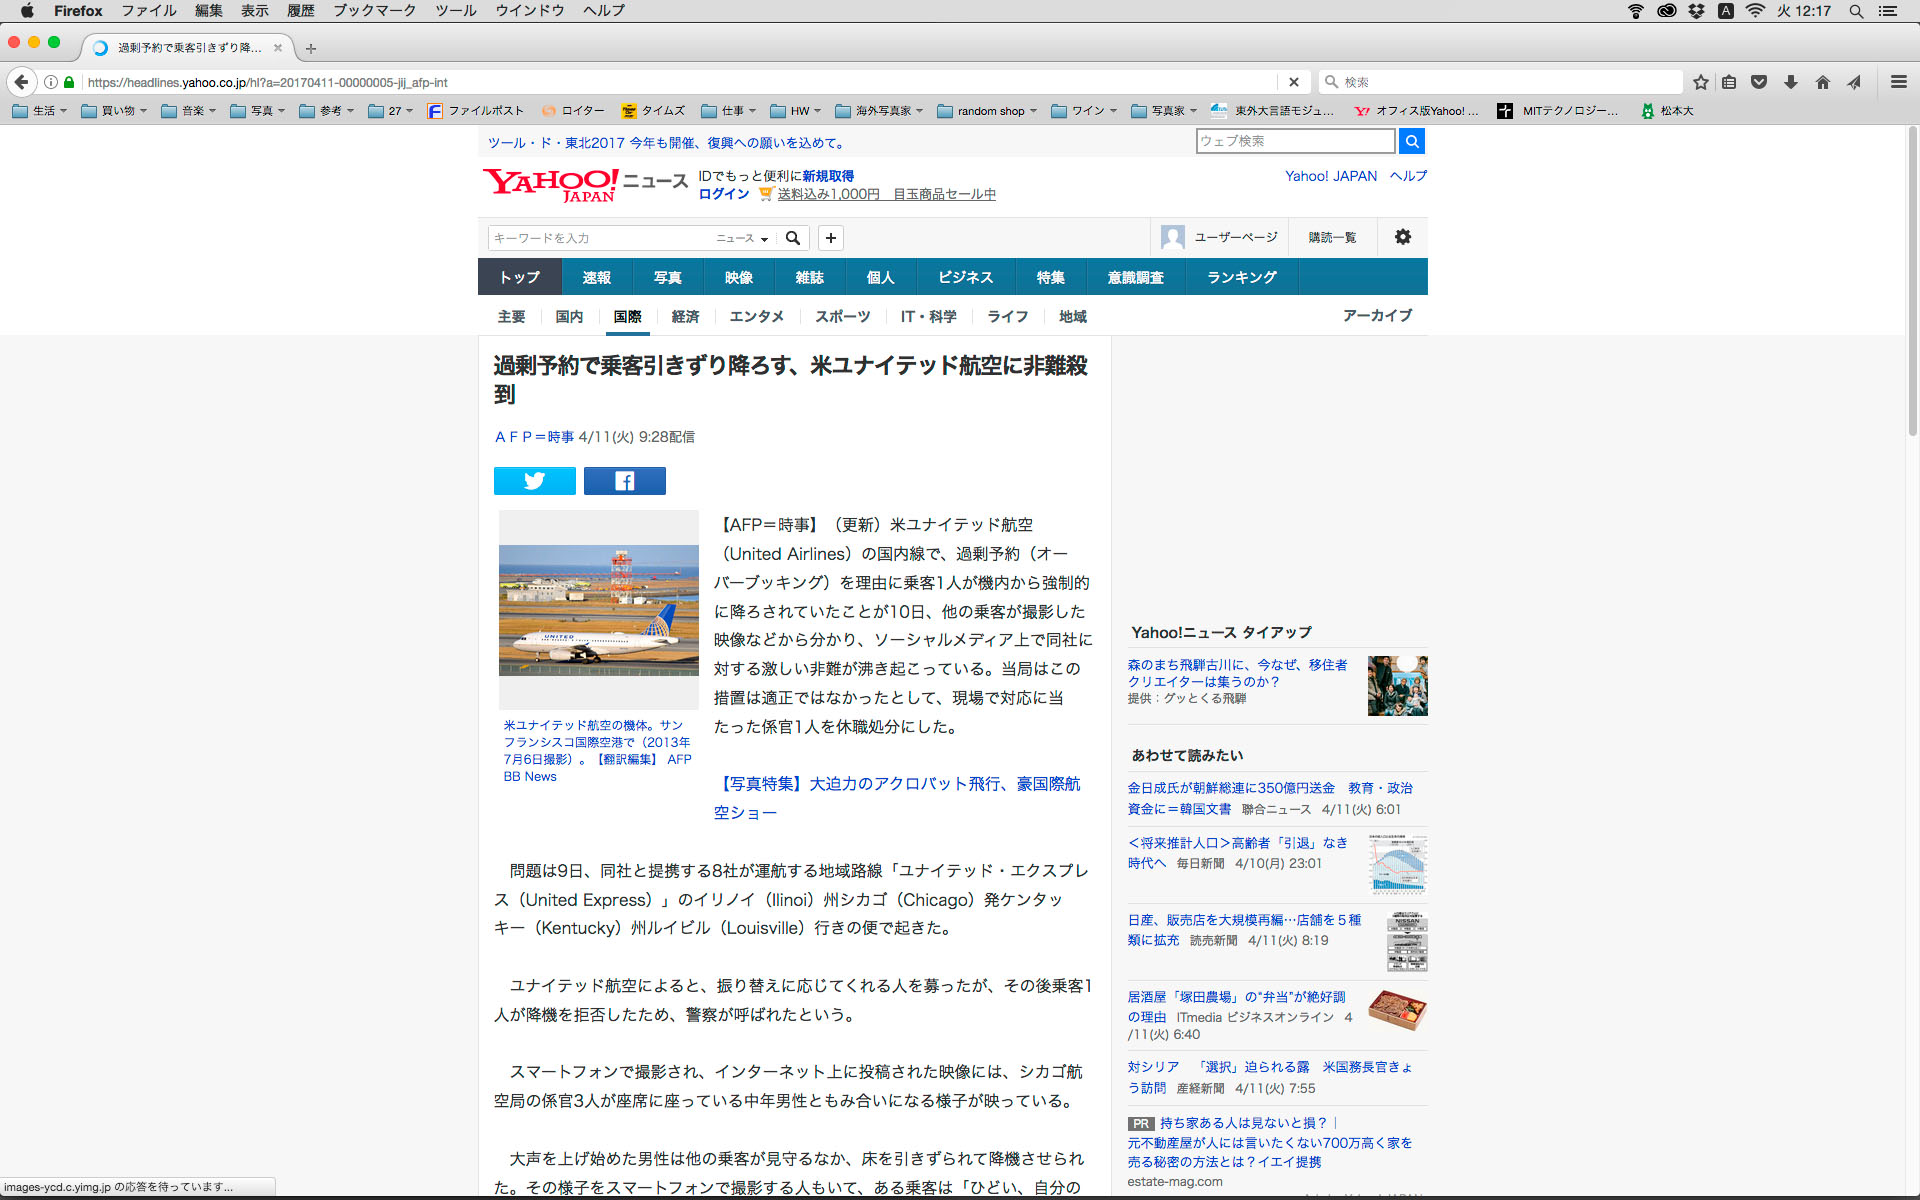Go to Firefox home page icon
The height and width of the screenshot is (1200, 1920).
point(1822,82)
